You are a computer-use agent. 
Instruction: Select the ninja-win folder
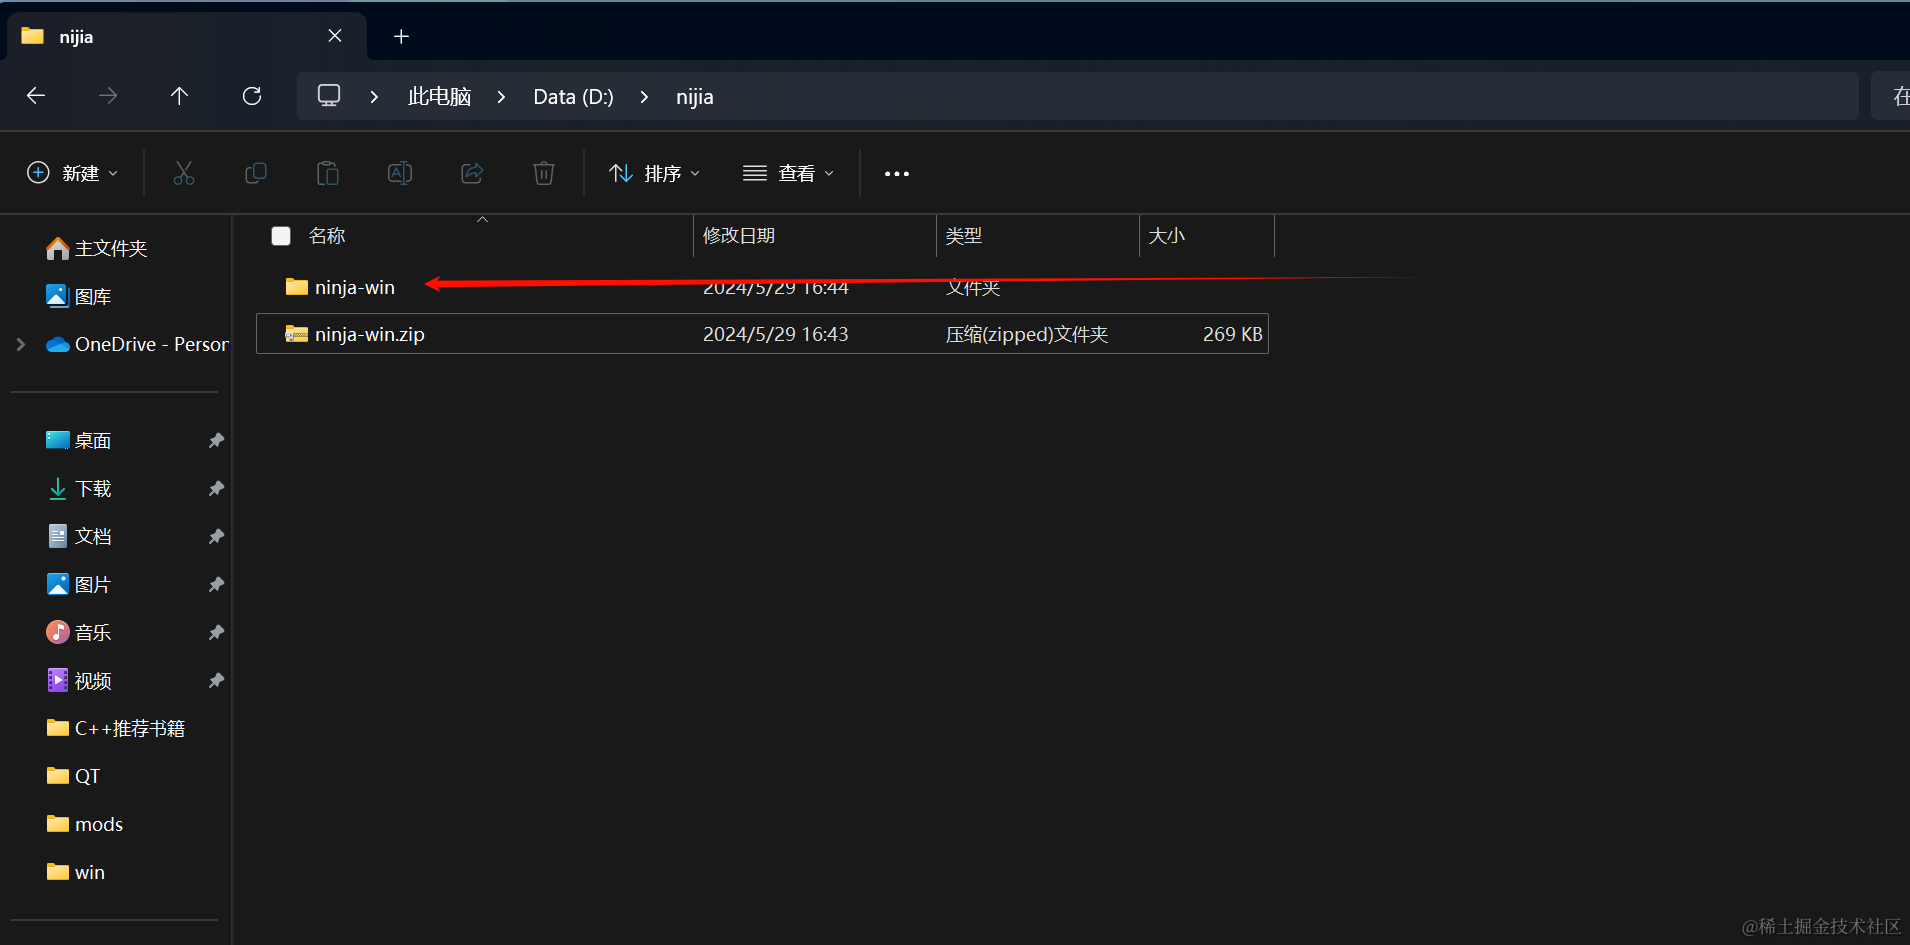(x=762, y=287)
